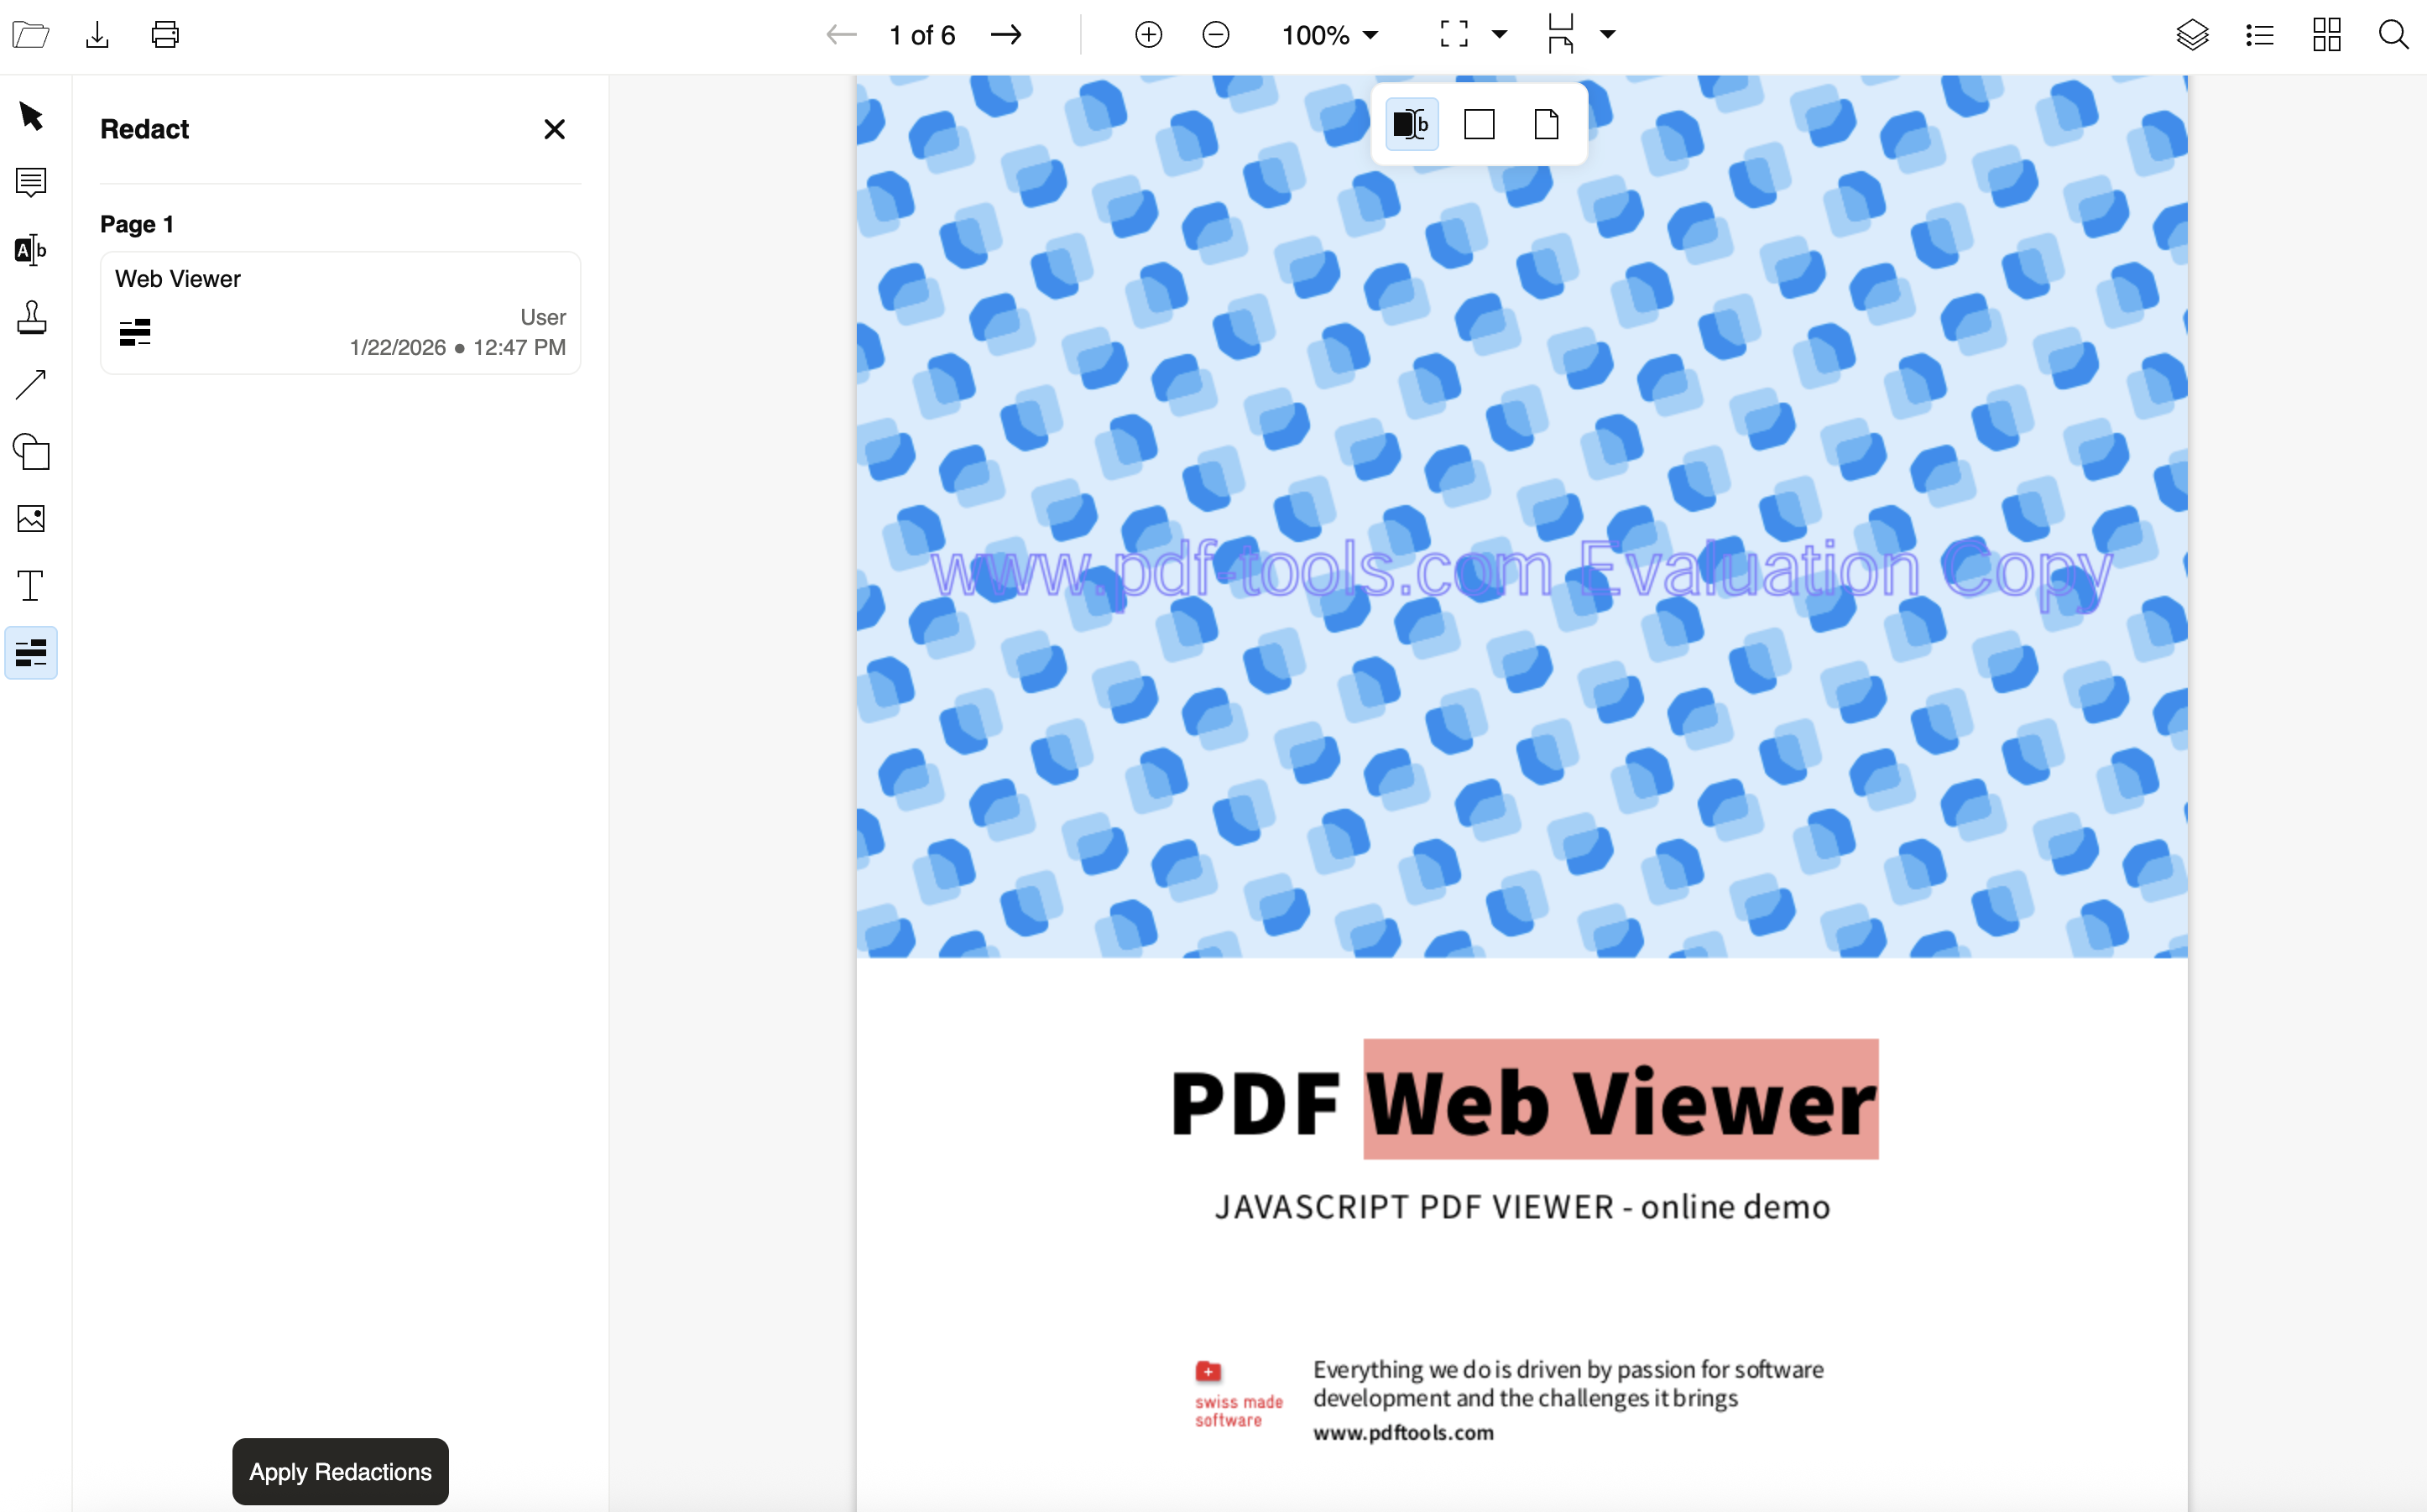This screenshot has height=1512, width=2427.
Task: Select the Text tool
Action: [31, 585]
